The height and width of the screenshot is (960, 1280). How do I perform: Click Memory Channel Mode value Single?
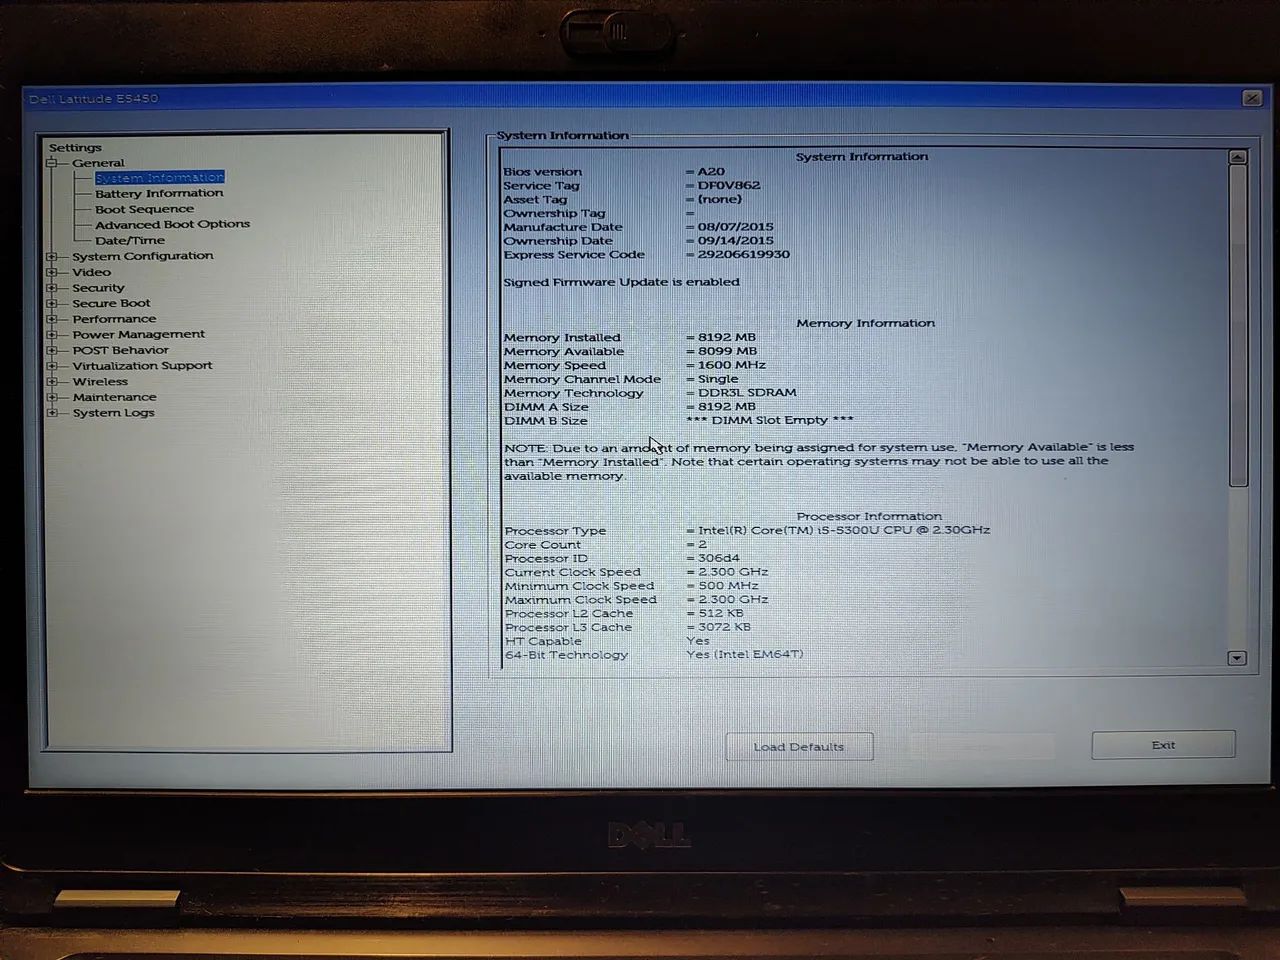pos(718,379)
